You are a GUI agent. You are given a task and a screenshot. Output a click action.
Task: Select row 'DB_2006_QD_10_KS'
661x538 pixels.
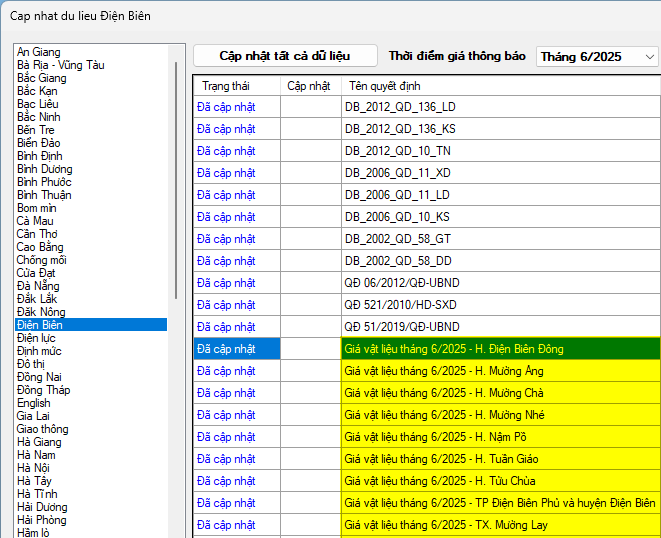tap(427, 217)
